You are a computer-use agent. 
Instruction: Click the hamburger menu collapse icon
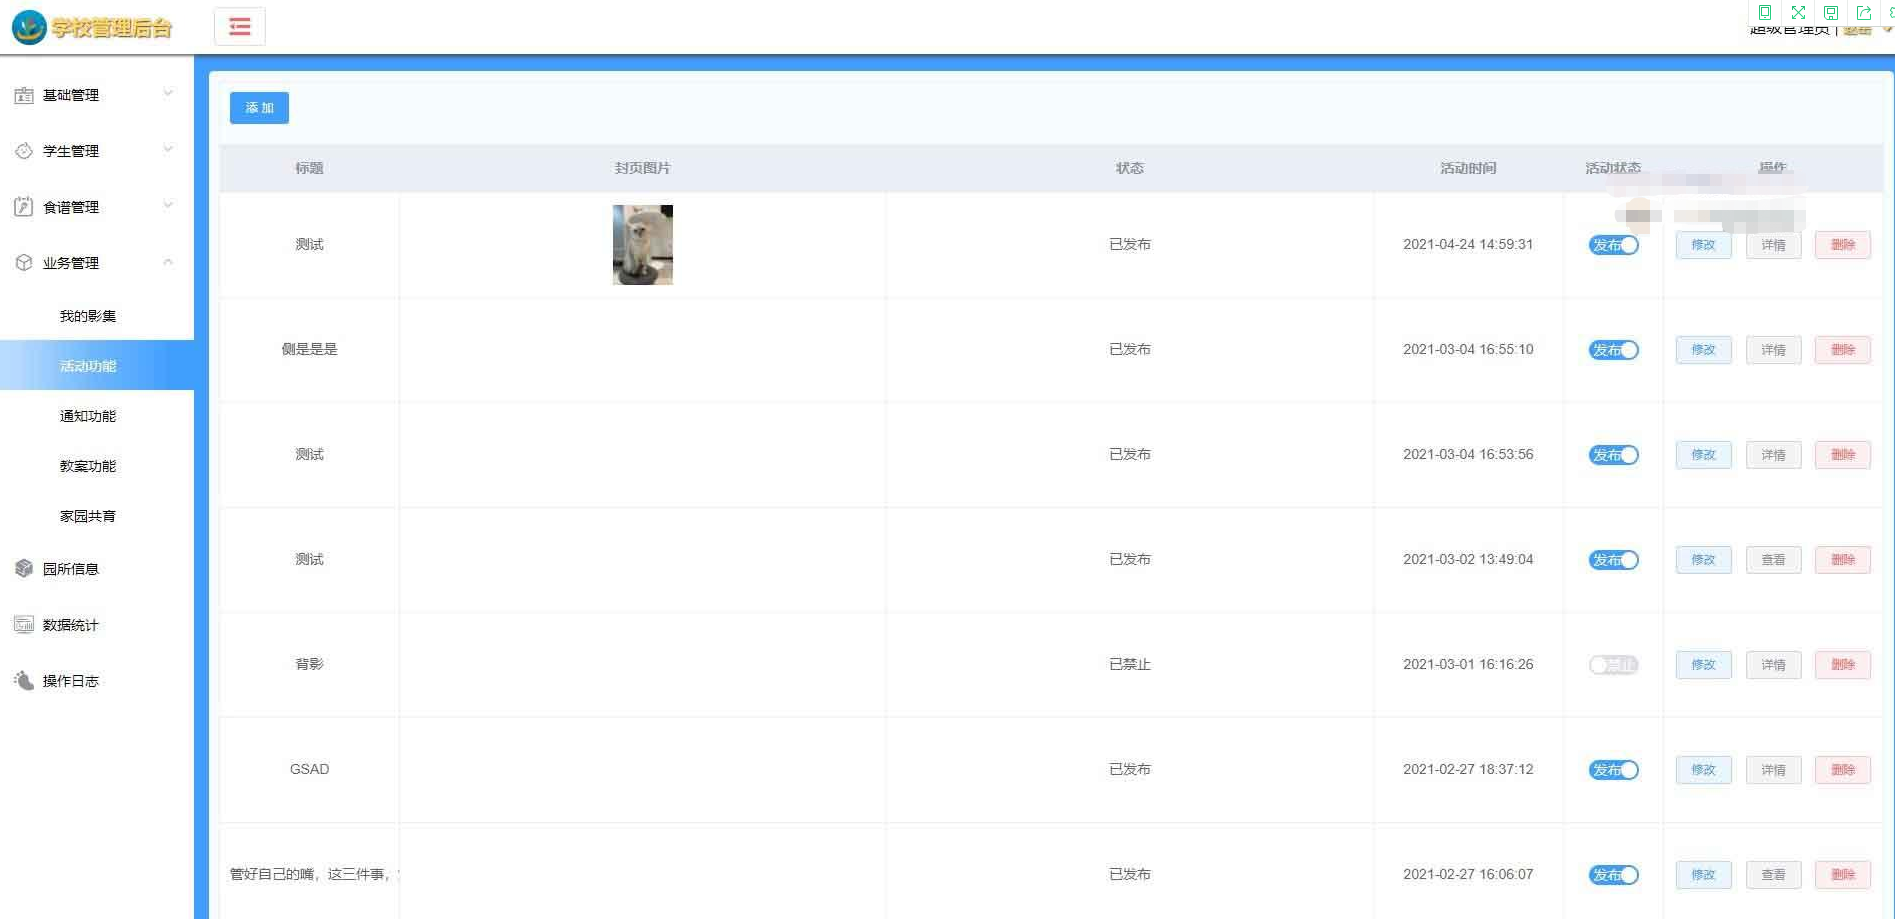click(x=239, y=27)
